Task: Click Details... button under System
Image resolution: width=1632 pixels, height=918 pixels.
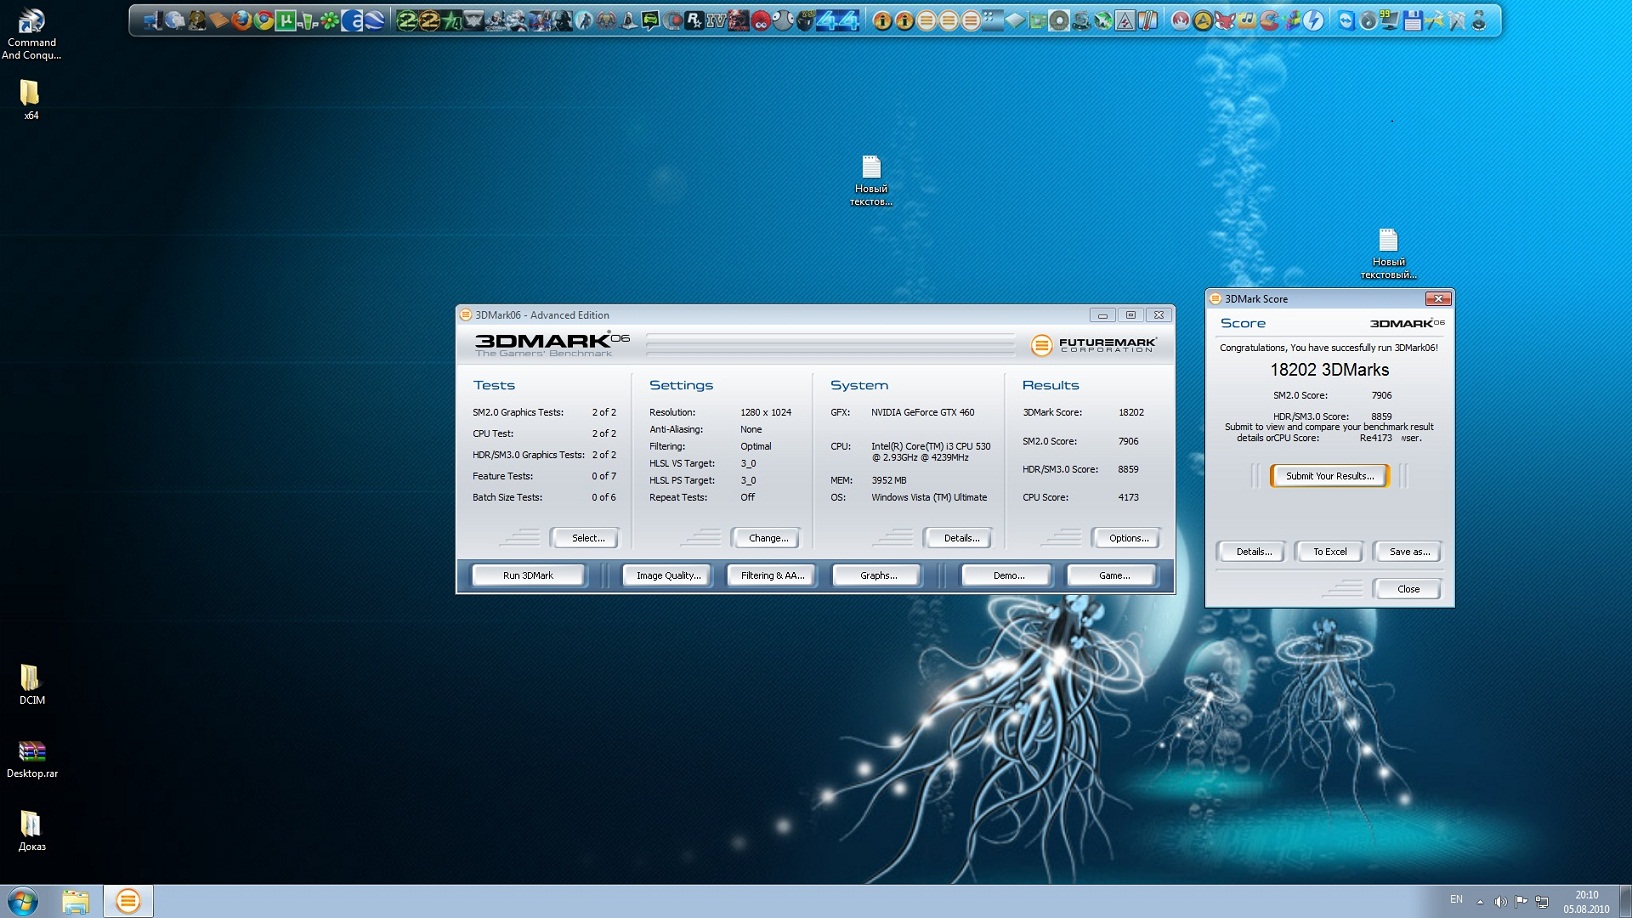Action: tap(960, 538)
